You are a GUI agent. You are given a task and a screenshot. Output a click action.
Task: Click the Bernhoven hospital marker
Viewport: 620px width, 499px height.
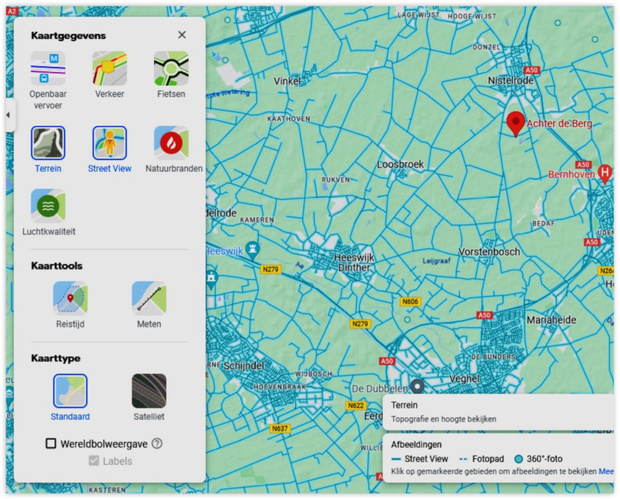604,172
